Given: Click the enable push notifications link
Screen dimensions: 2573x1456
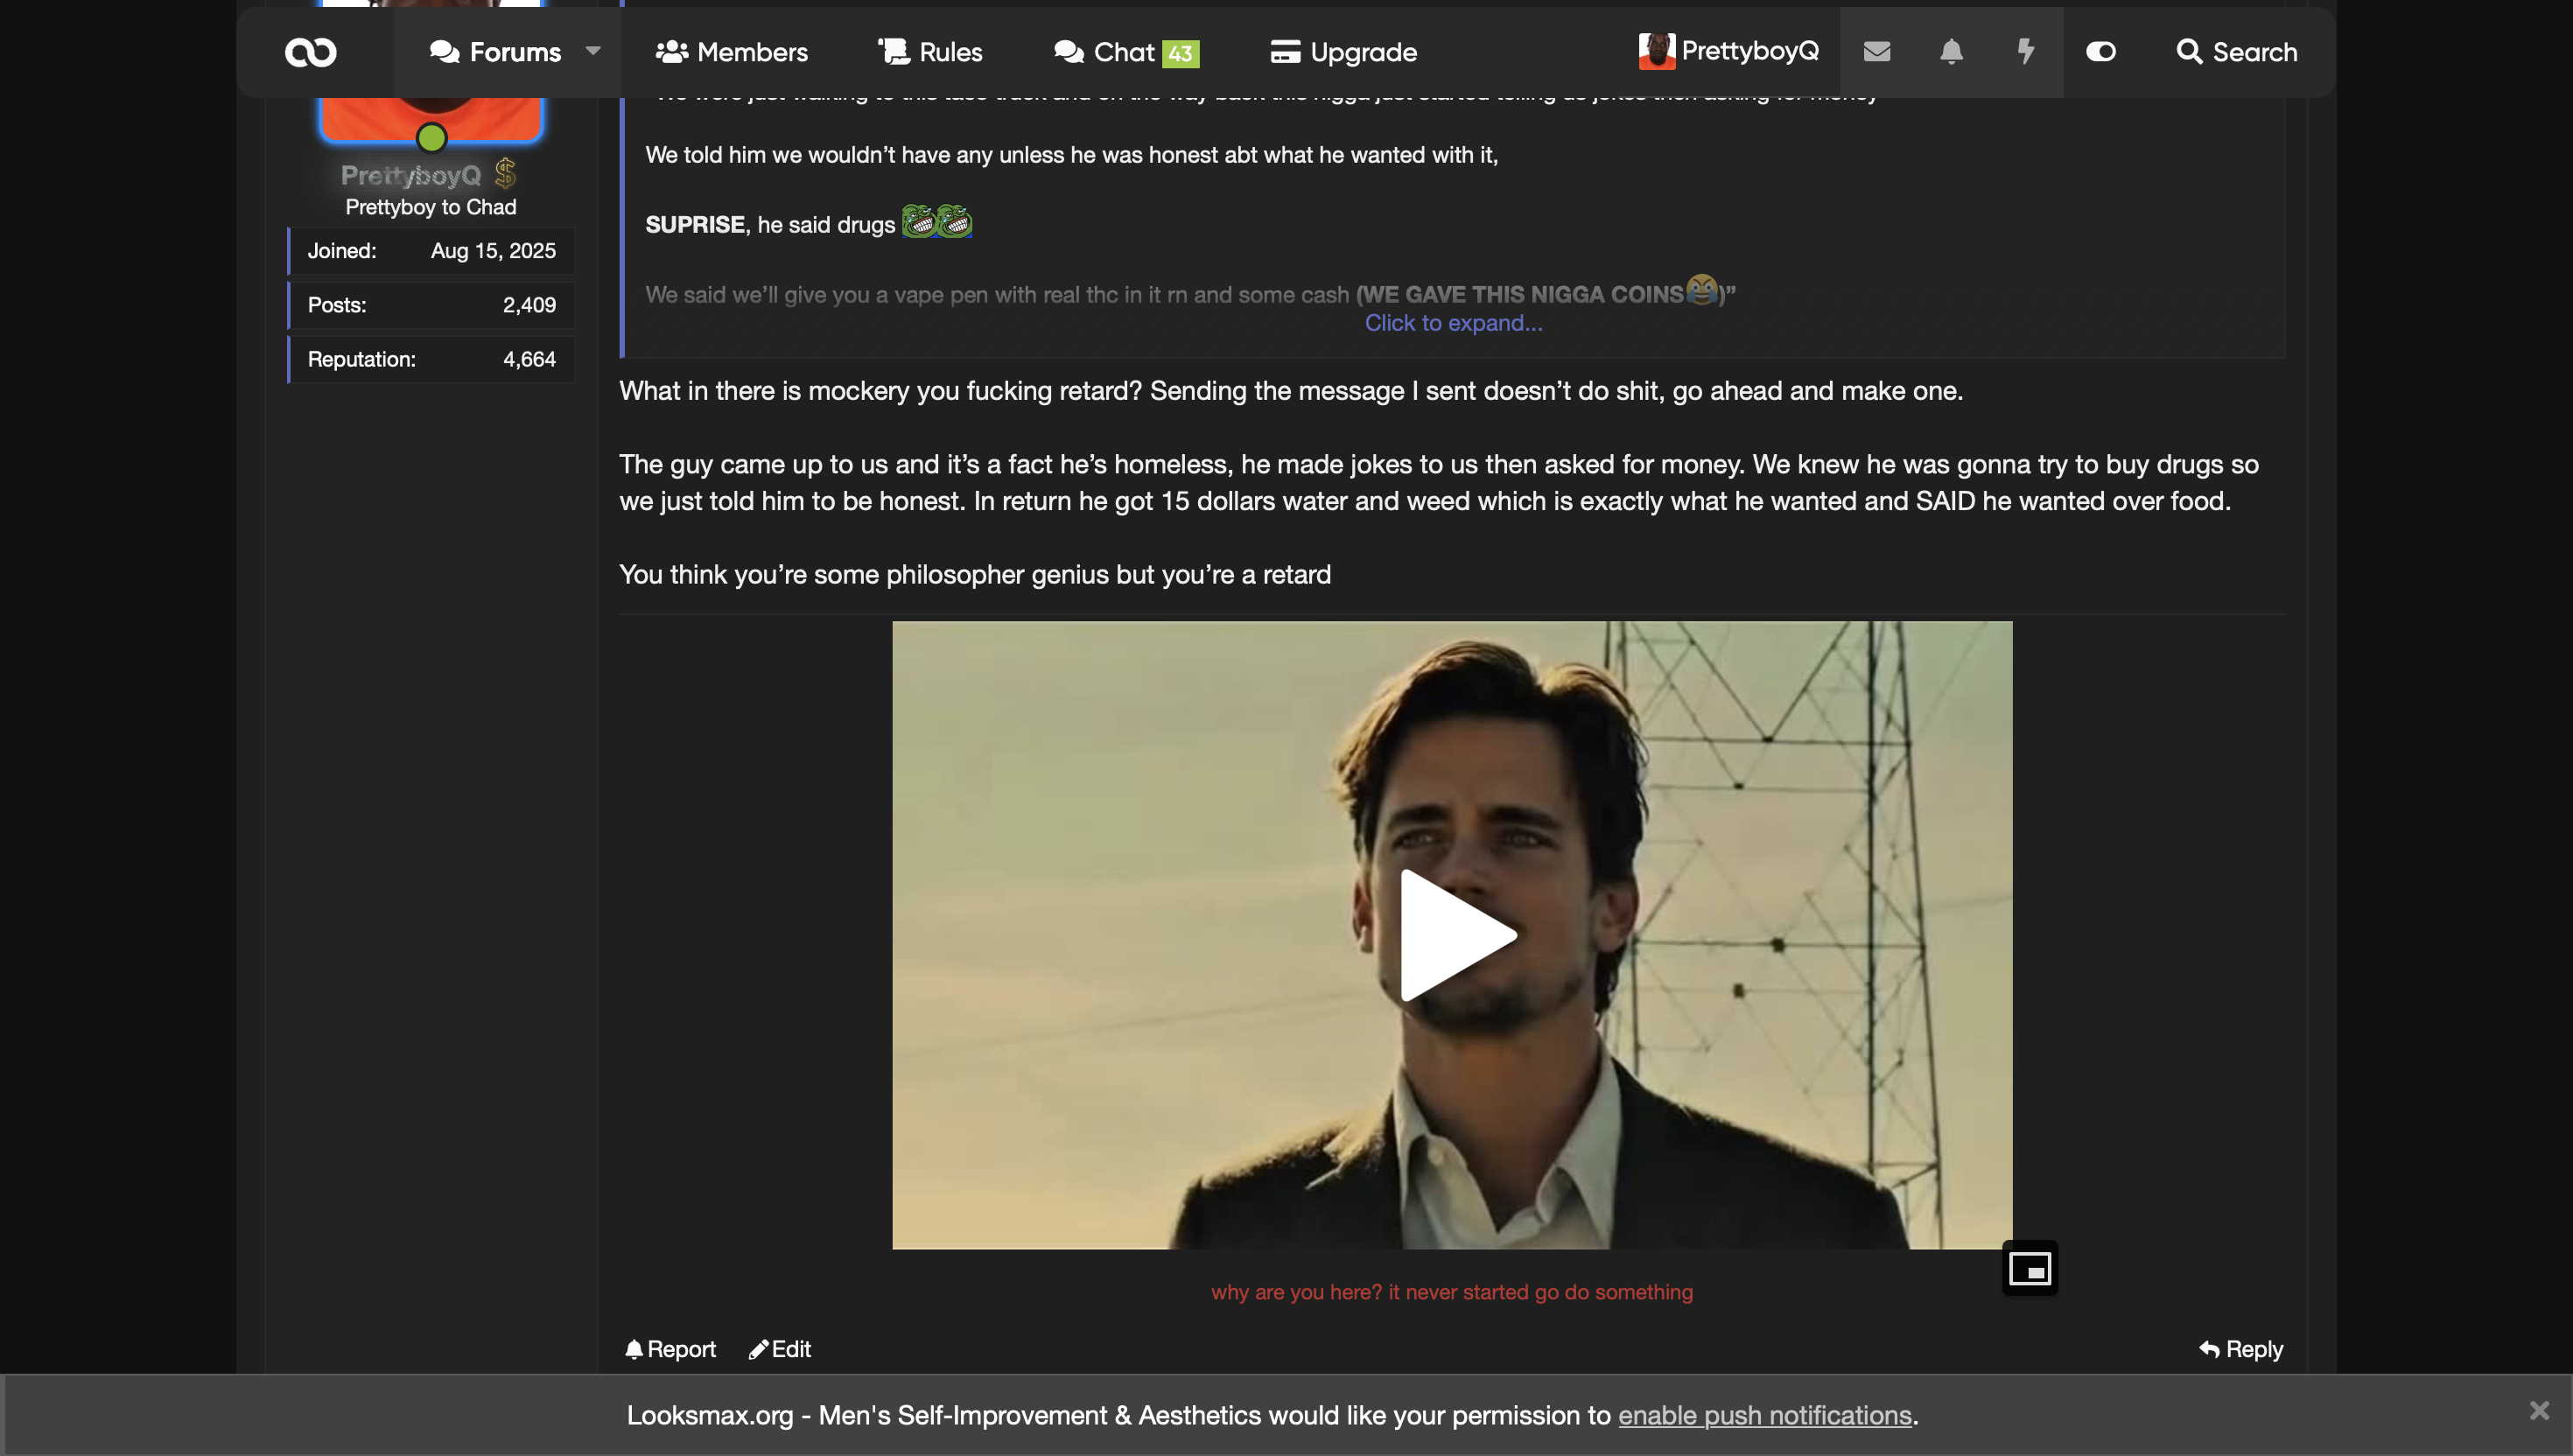Looking at the screenshot, I should [x=1764, y=1415].
